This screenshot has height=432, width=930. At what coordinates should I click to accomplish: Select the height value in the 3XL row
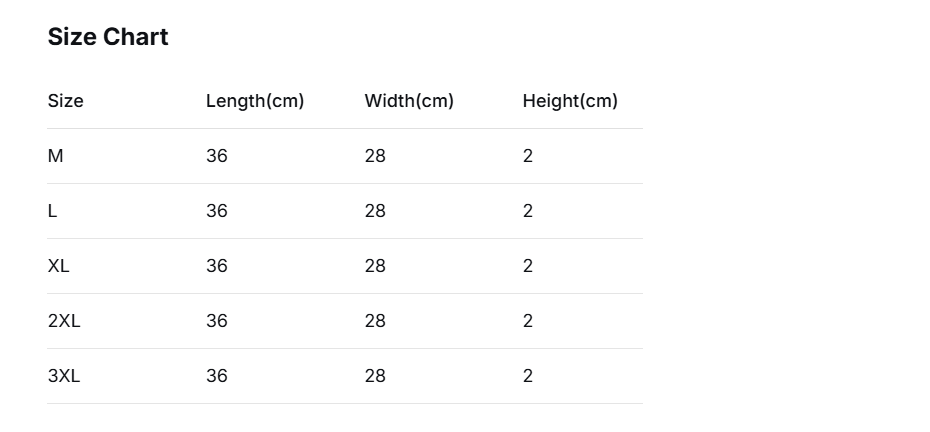(528, 376)
